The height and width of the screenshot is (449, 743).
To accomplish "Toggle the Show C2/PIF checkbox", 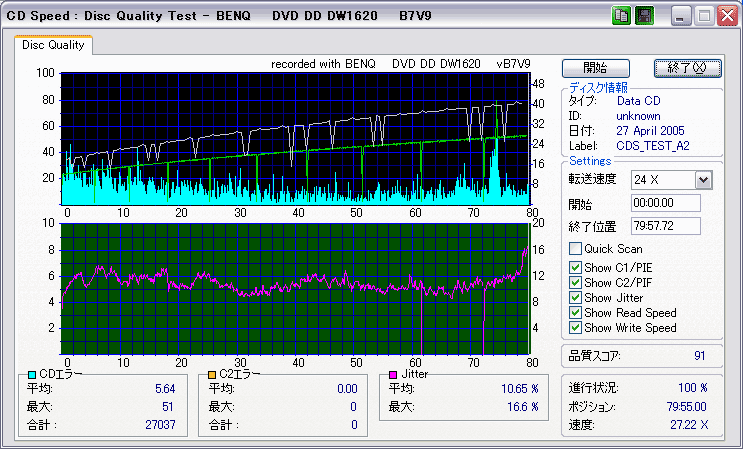I will pyautogui.click(x=575, y=282).
